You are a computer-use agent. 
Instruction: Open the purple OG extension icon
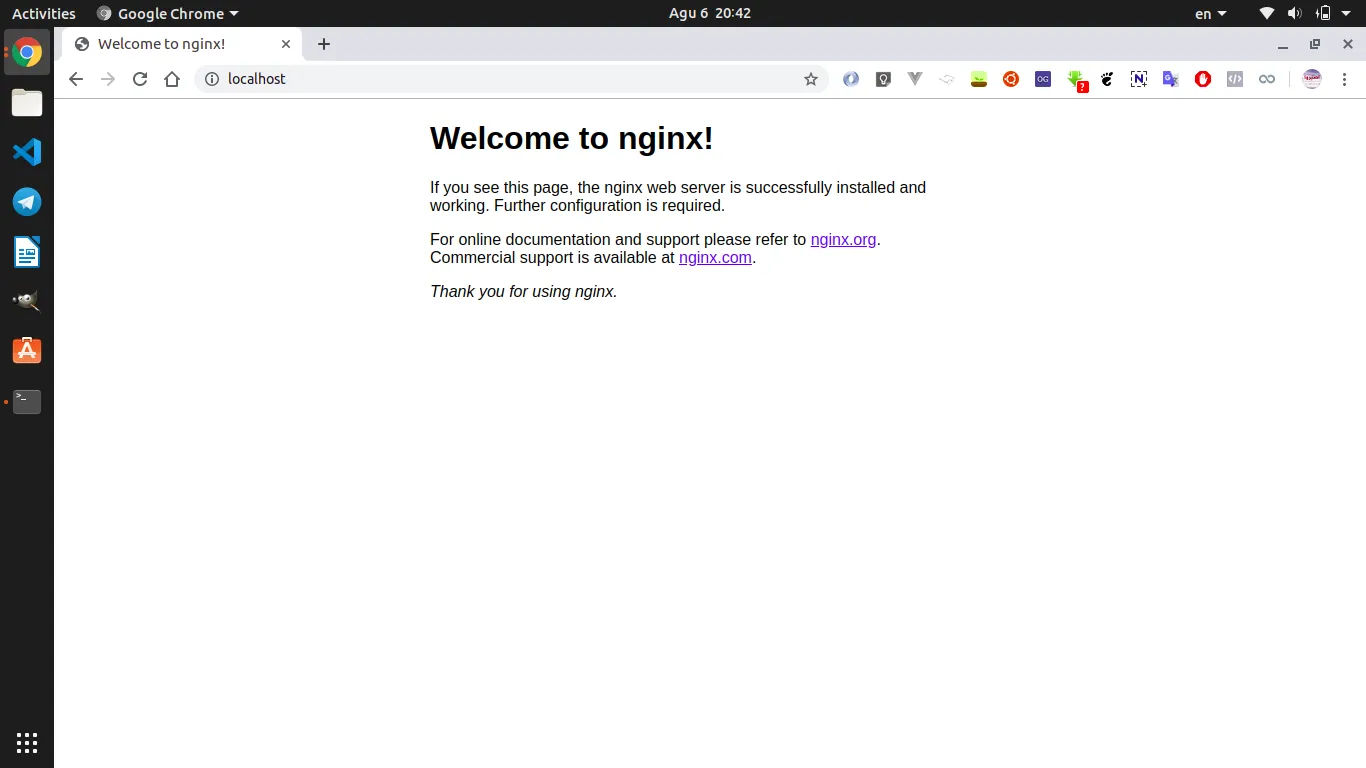click(1043, 79)
